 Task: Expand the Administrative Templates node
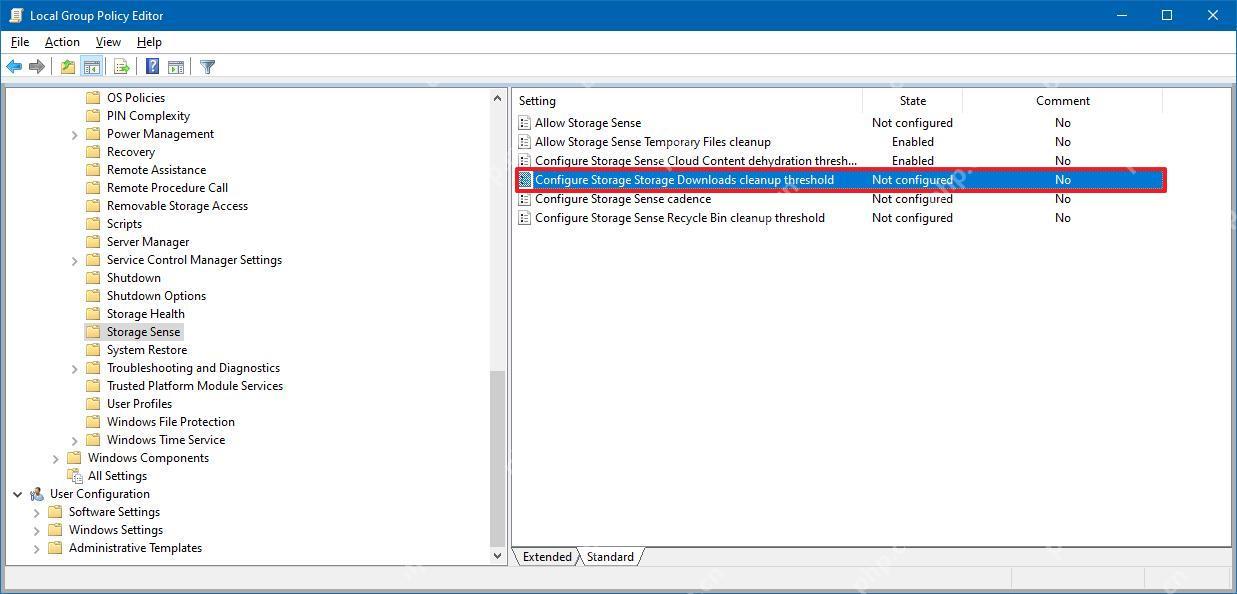point(37,548)
